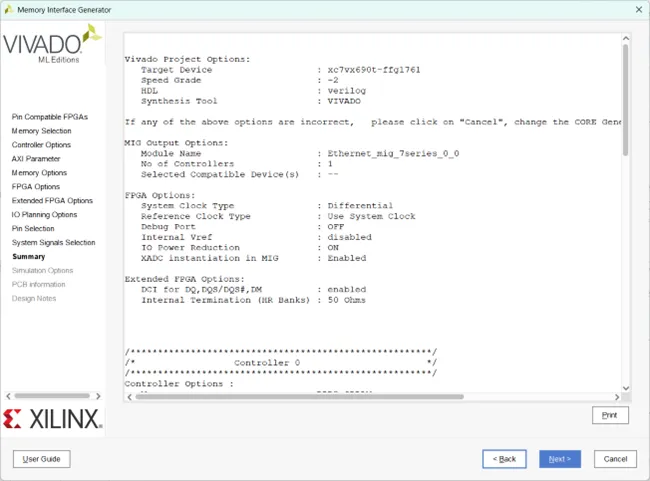
Task: Click sidebar scroll-right arrow
Action: click(98, 396)
